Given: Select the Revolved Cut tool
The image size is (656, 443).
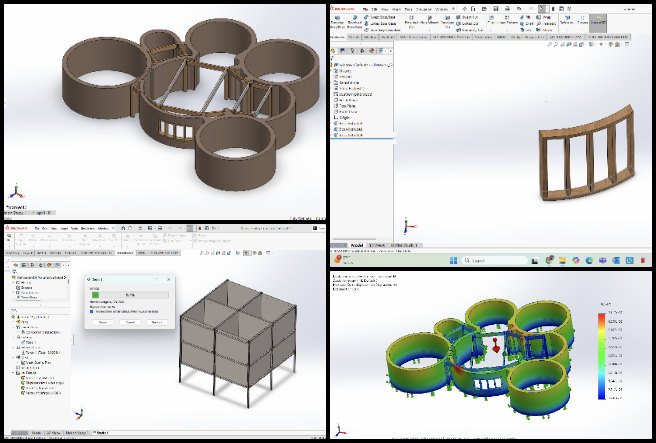Looking at the screenshot, I should pos(447,23).
